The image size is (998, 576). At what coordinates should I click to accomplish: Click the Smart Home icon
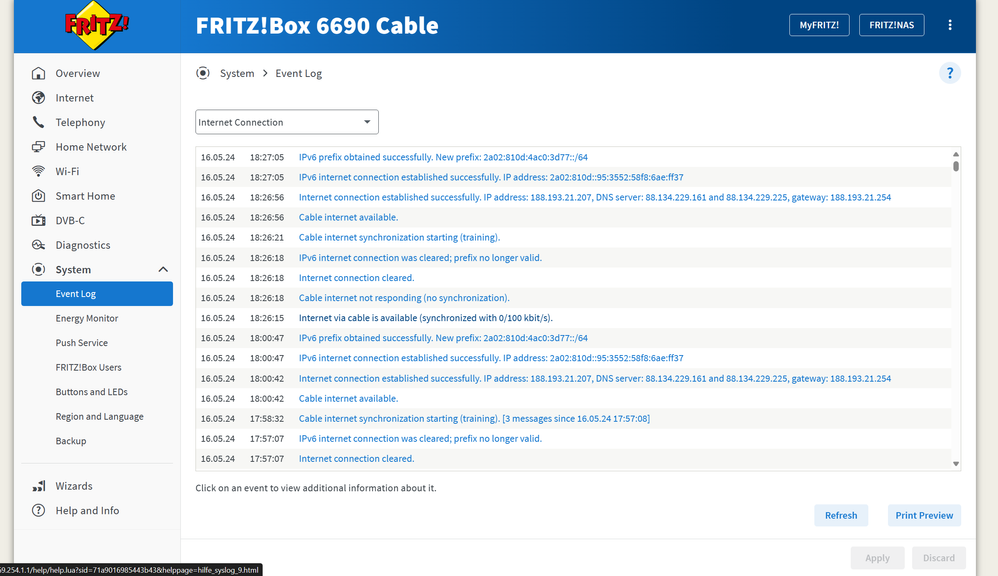[x=39, y=196]
